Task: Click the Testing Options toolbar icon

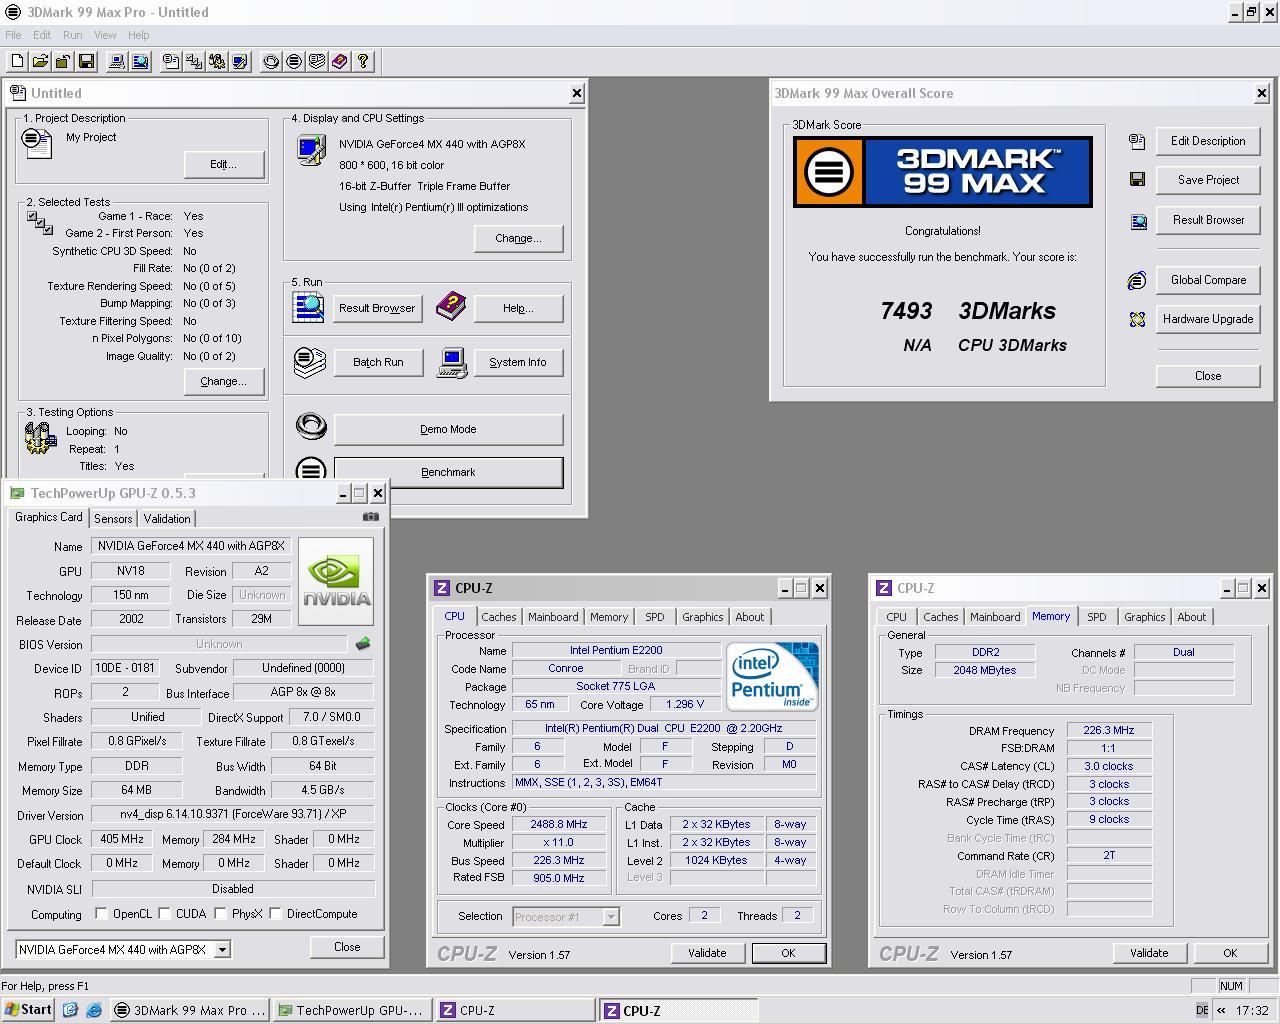Action: [217, 62]
